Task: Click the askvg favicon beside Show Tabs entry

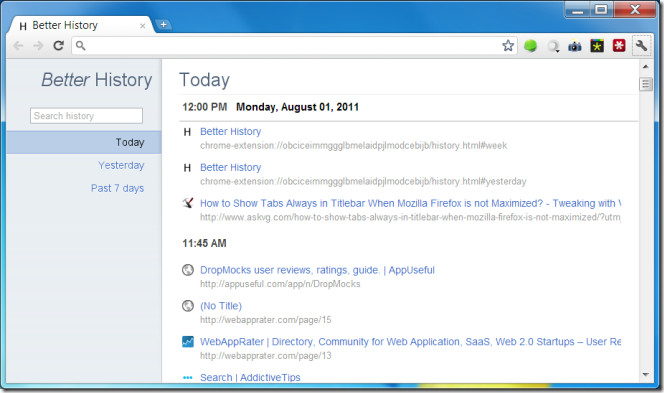Action: [x=188, y=203]
